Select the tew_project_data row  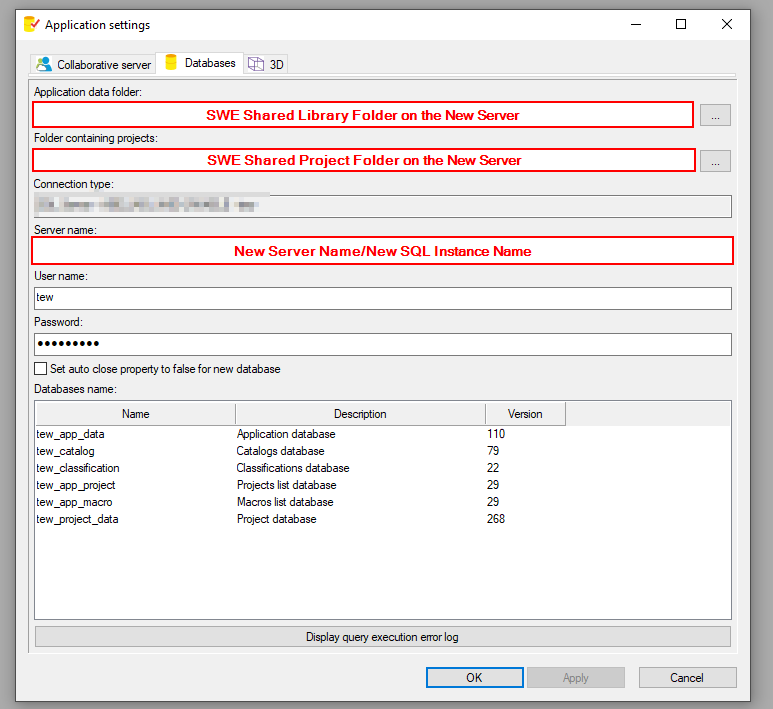pyautogui.click(x=77, y=519)
